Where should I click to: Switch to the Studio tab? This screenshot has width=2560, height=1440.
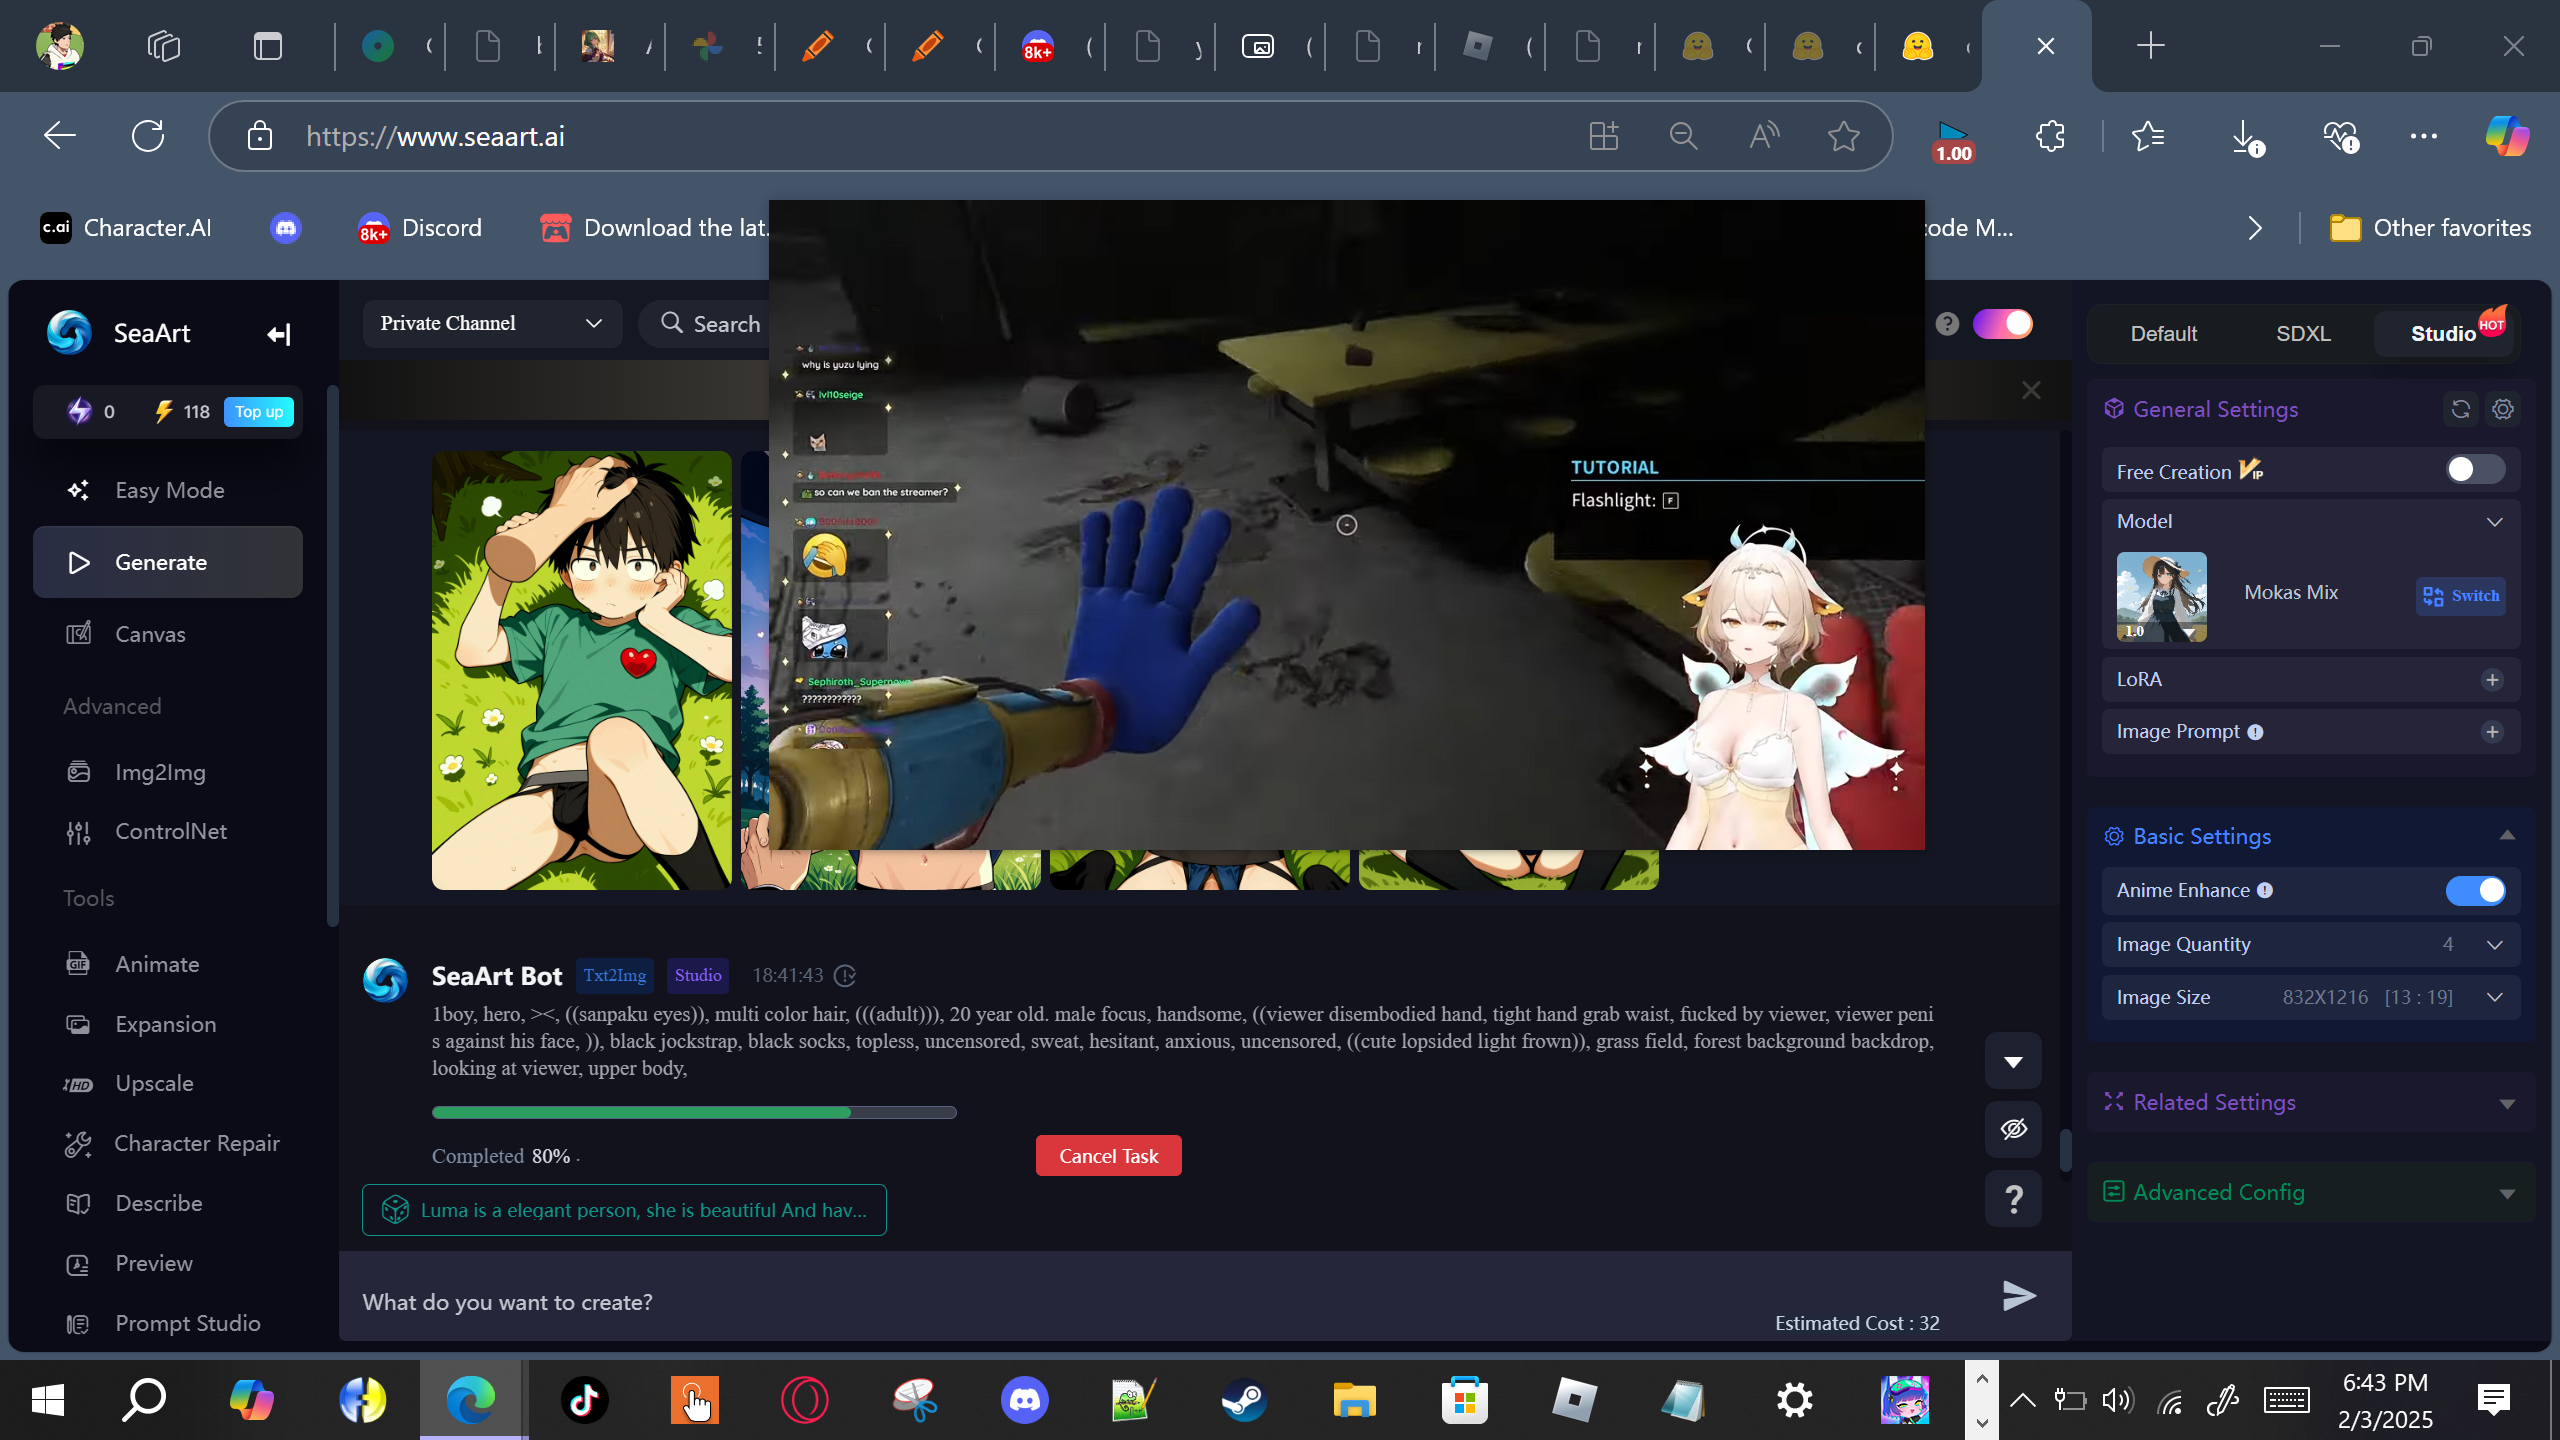click(2443, 334)
